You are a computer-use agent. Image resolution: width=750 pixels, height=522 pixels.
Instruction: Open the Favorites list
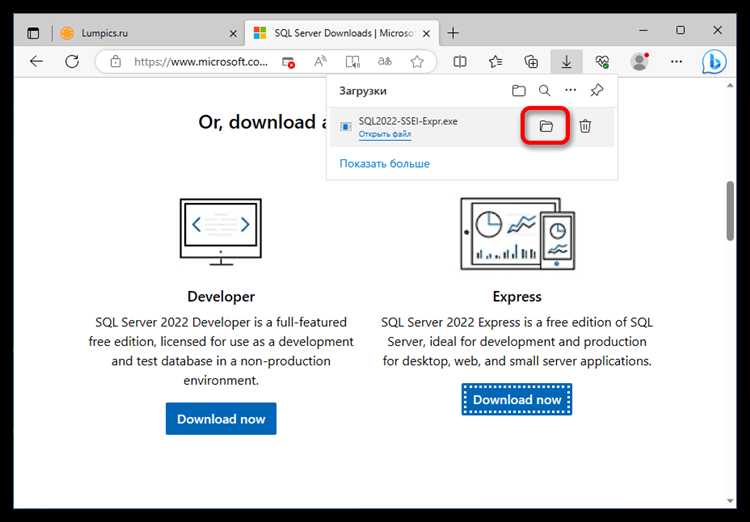(x=496, y=61)
